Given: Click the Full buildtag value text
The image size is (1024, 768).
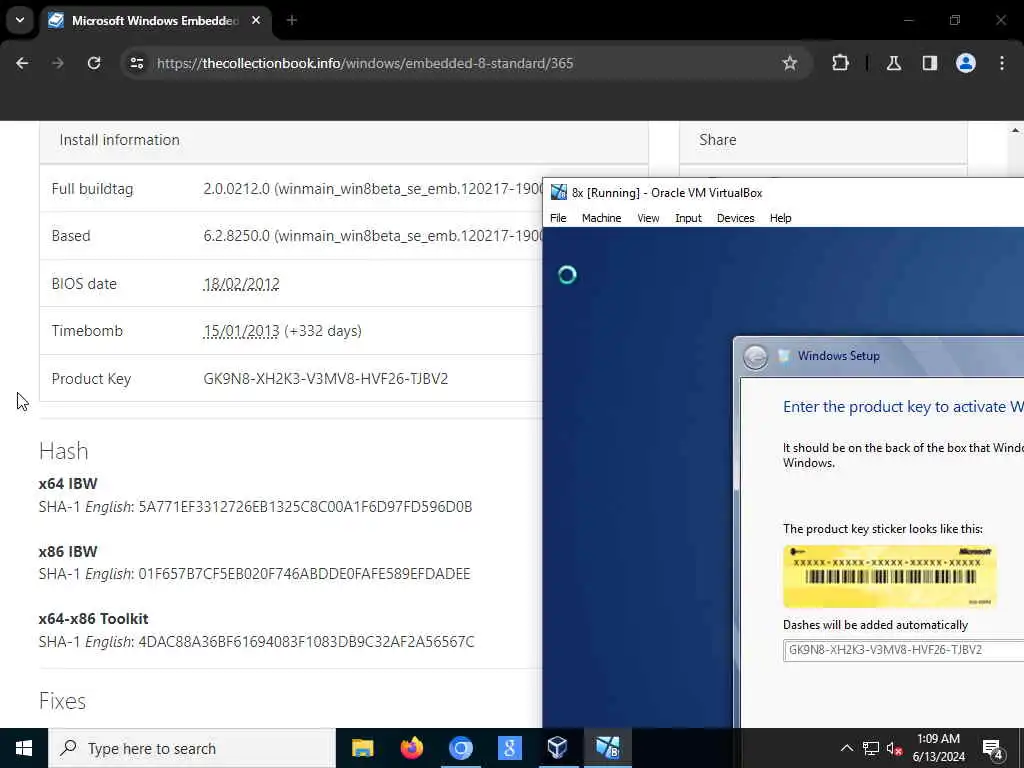Looking at the screenshot, I should [373, 189].
